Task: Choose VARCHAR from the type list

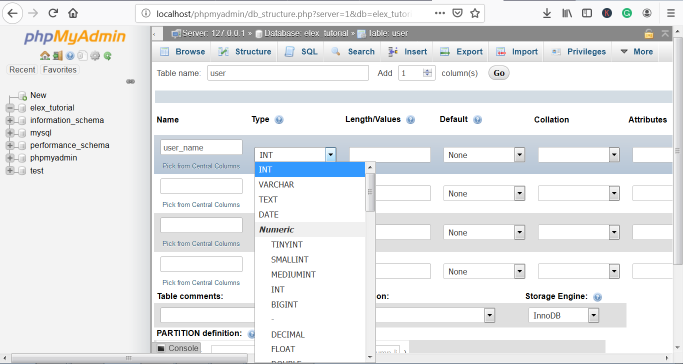Action: click(x=310, y=185)
